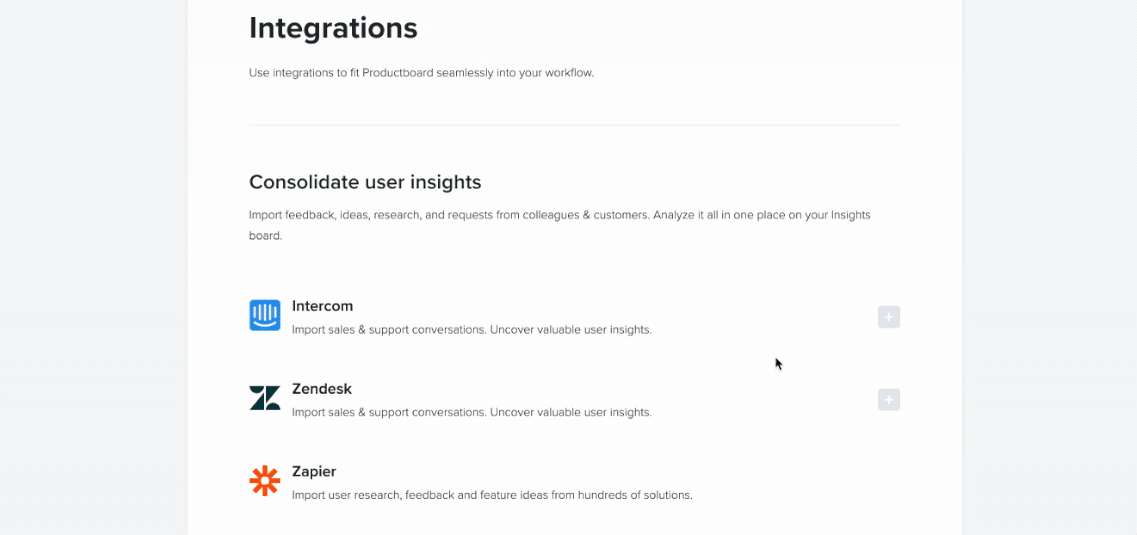1137x535 pixels.
Task: Click the 'Import feedback, ideas, research' paragraph
Action: [x=560, y=225]
